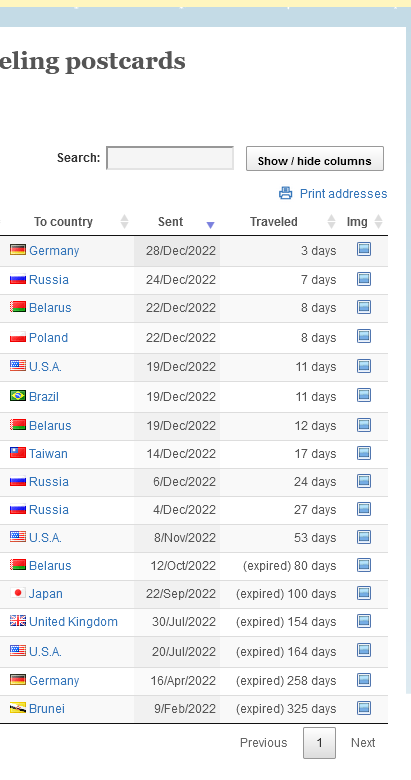Viewport: 411px width, 780px height.
Task: Open image icon for Brazil postcard row
Action: [364, 395]
